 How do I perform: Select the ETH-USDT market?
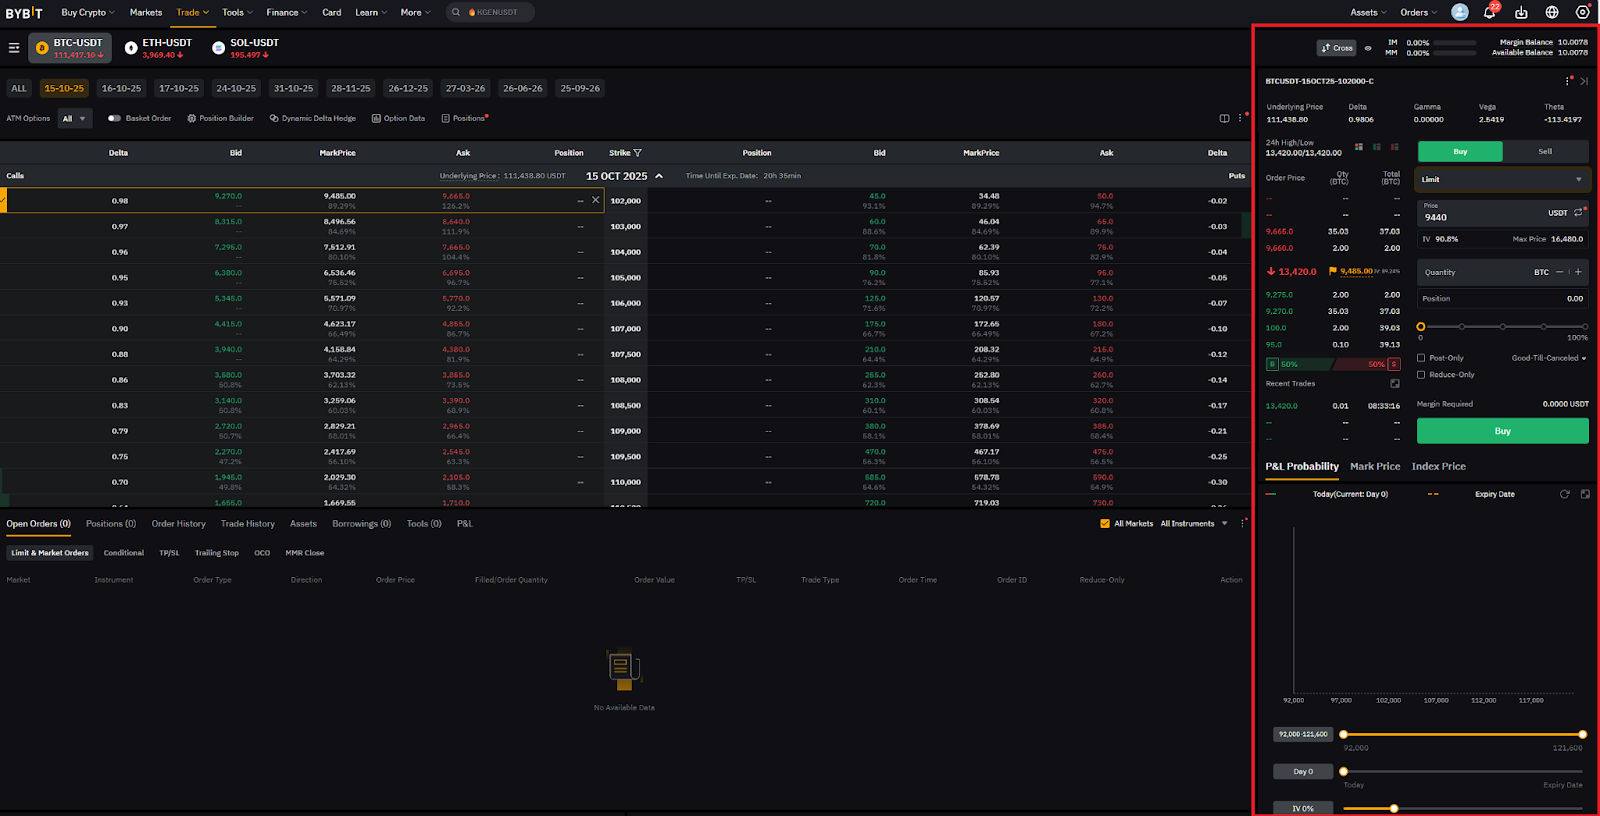[x=159, y=48]
